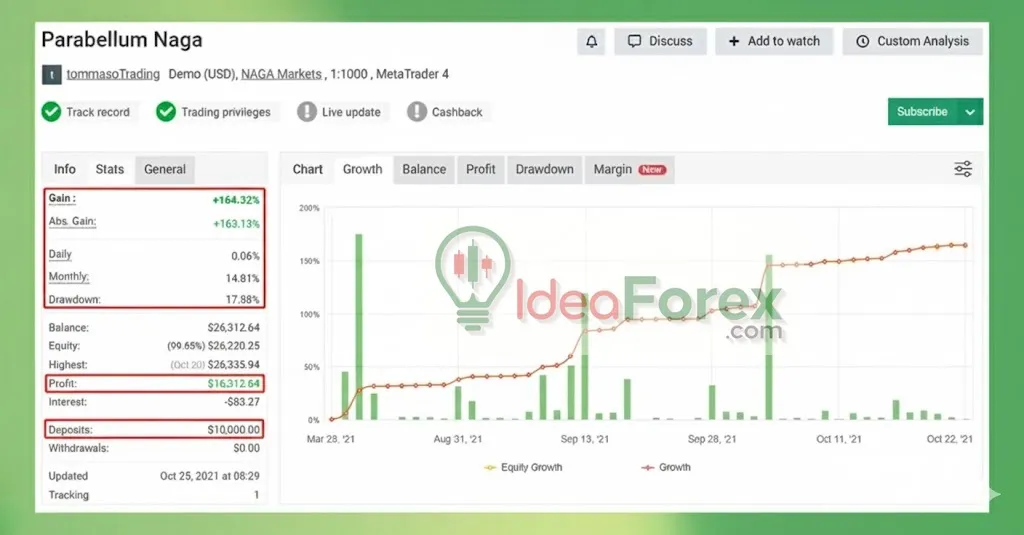Click the New badge on Margin
Image resolution: width=1024 pixels, height=535 pixels.
coord(652,170)
